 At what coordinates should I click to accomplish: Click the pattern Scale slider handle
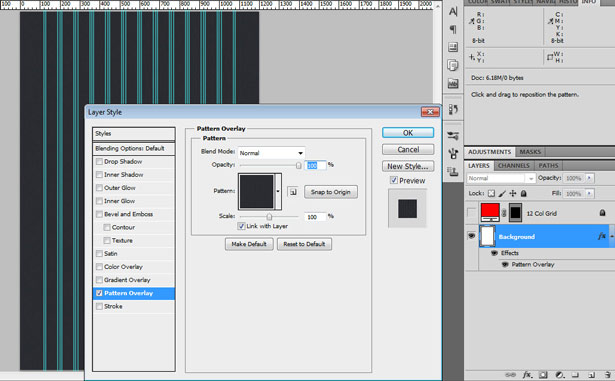click(269, 217)
